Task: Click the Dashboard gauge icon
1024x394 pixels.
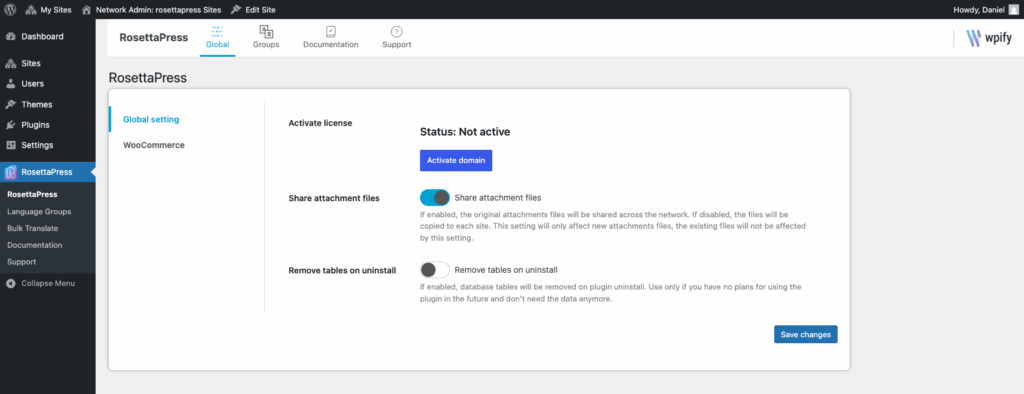Action: tap(10, 37)
